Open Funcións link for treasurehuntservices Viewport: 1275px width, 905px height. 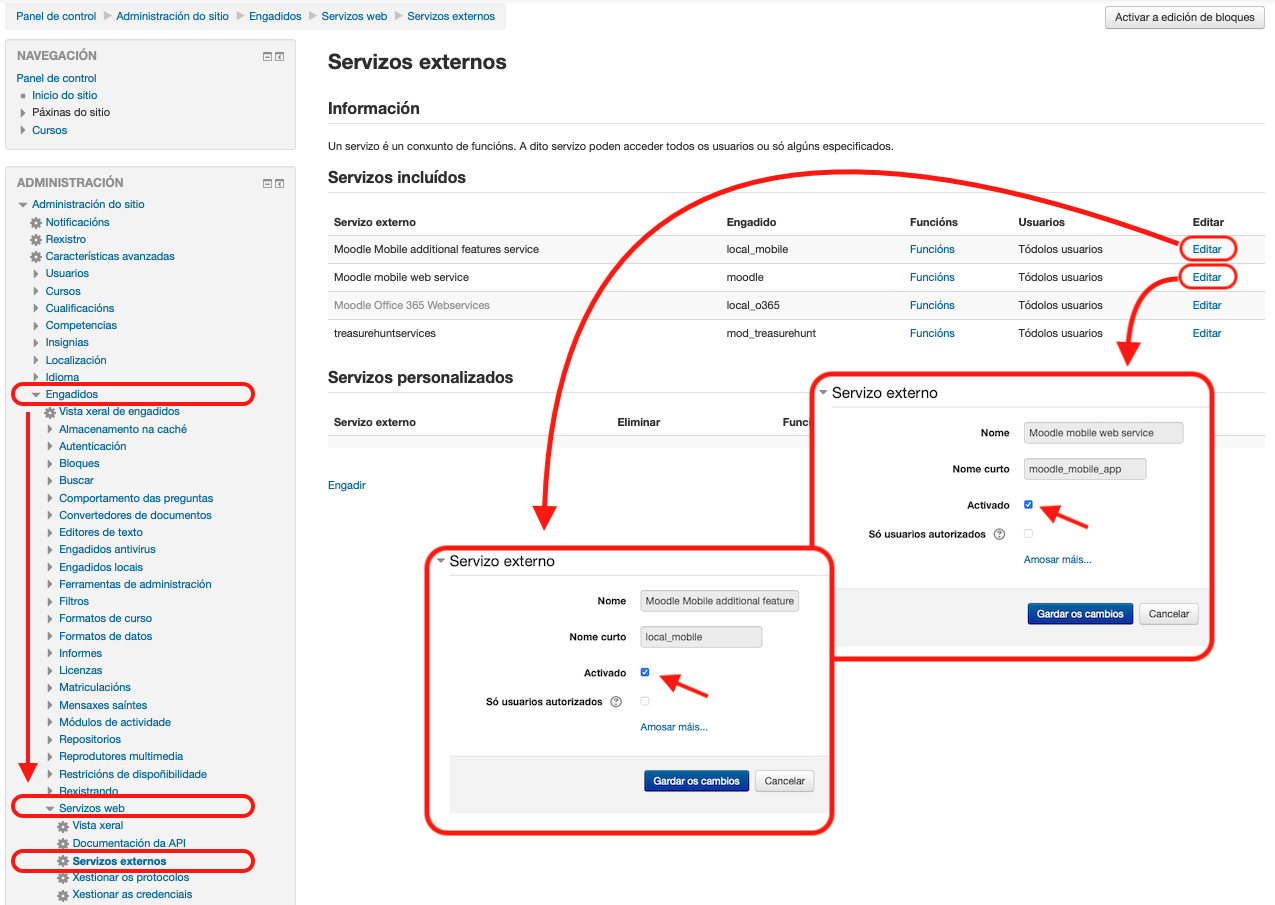coord(932,333)
